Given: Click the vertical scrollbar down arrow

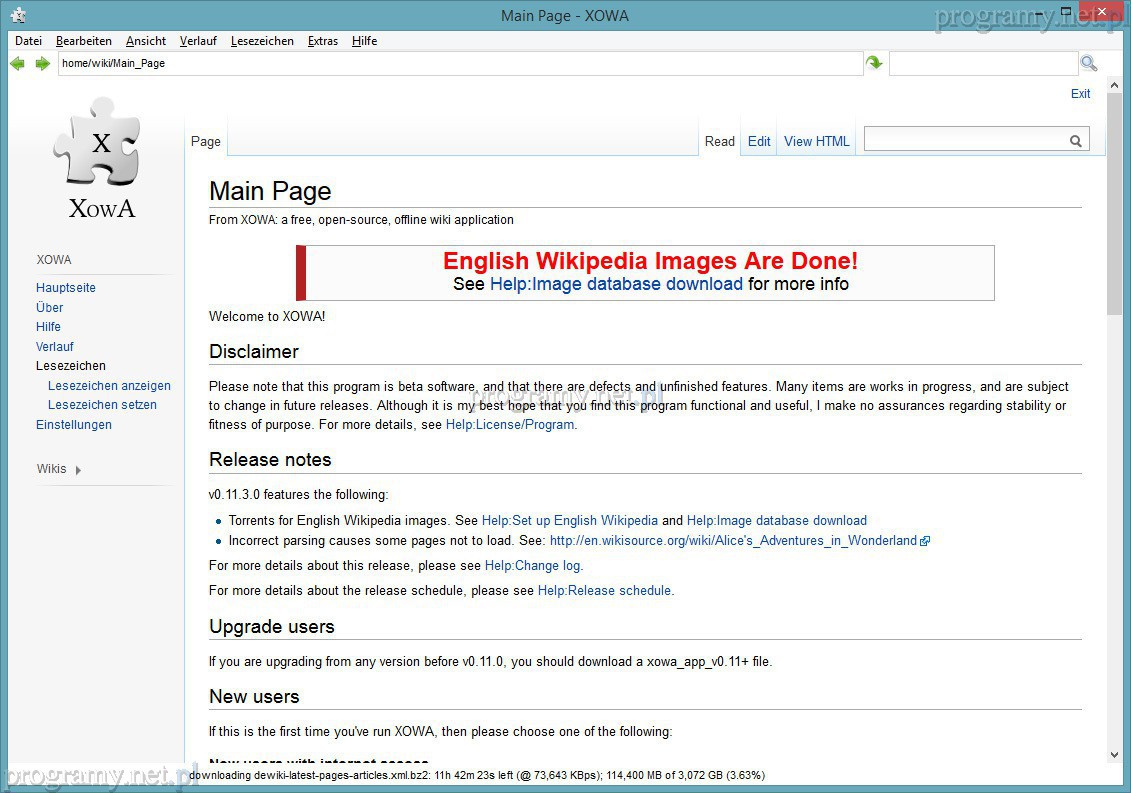Looking at the screenshot, I should pyautogui.click(x=1114, y=755).
